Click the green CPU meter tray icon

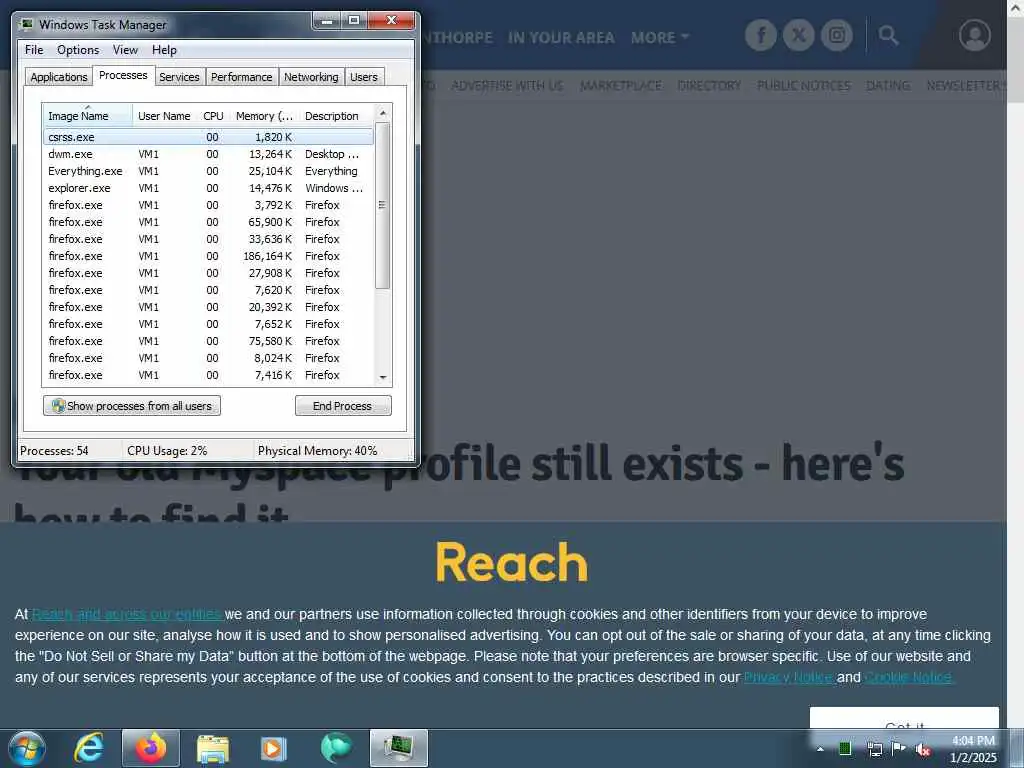pos(845,748)
